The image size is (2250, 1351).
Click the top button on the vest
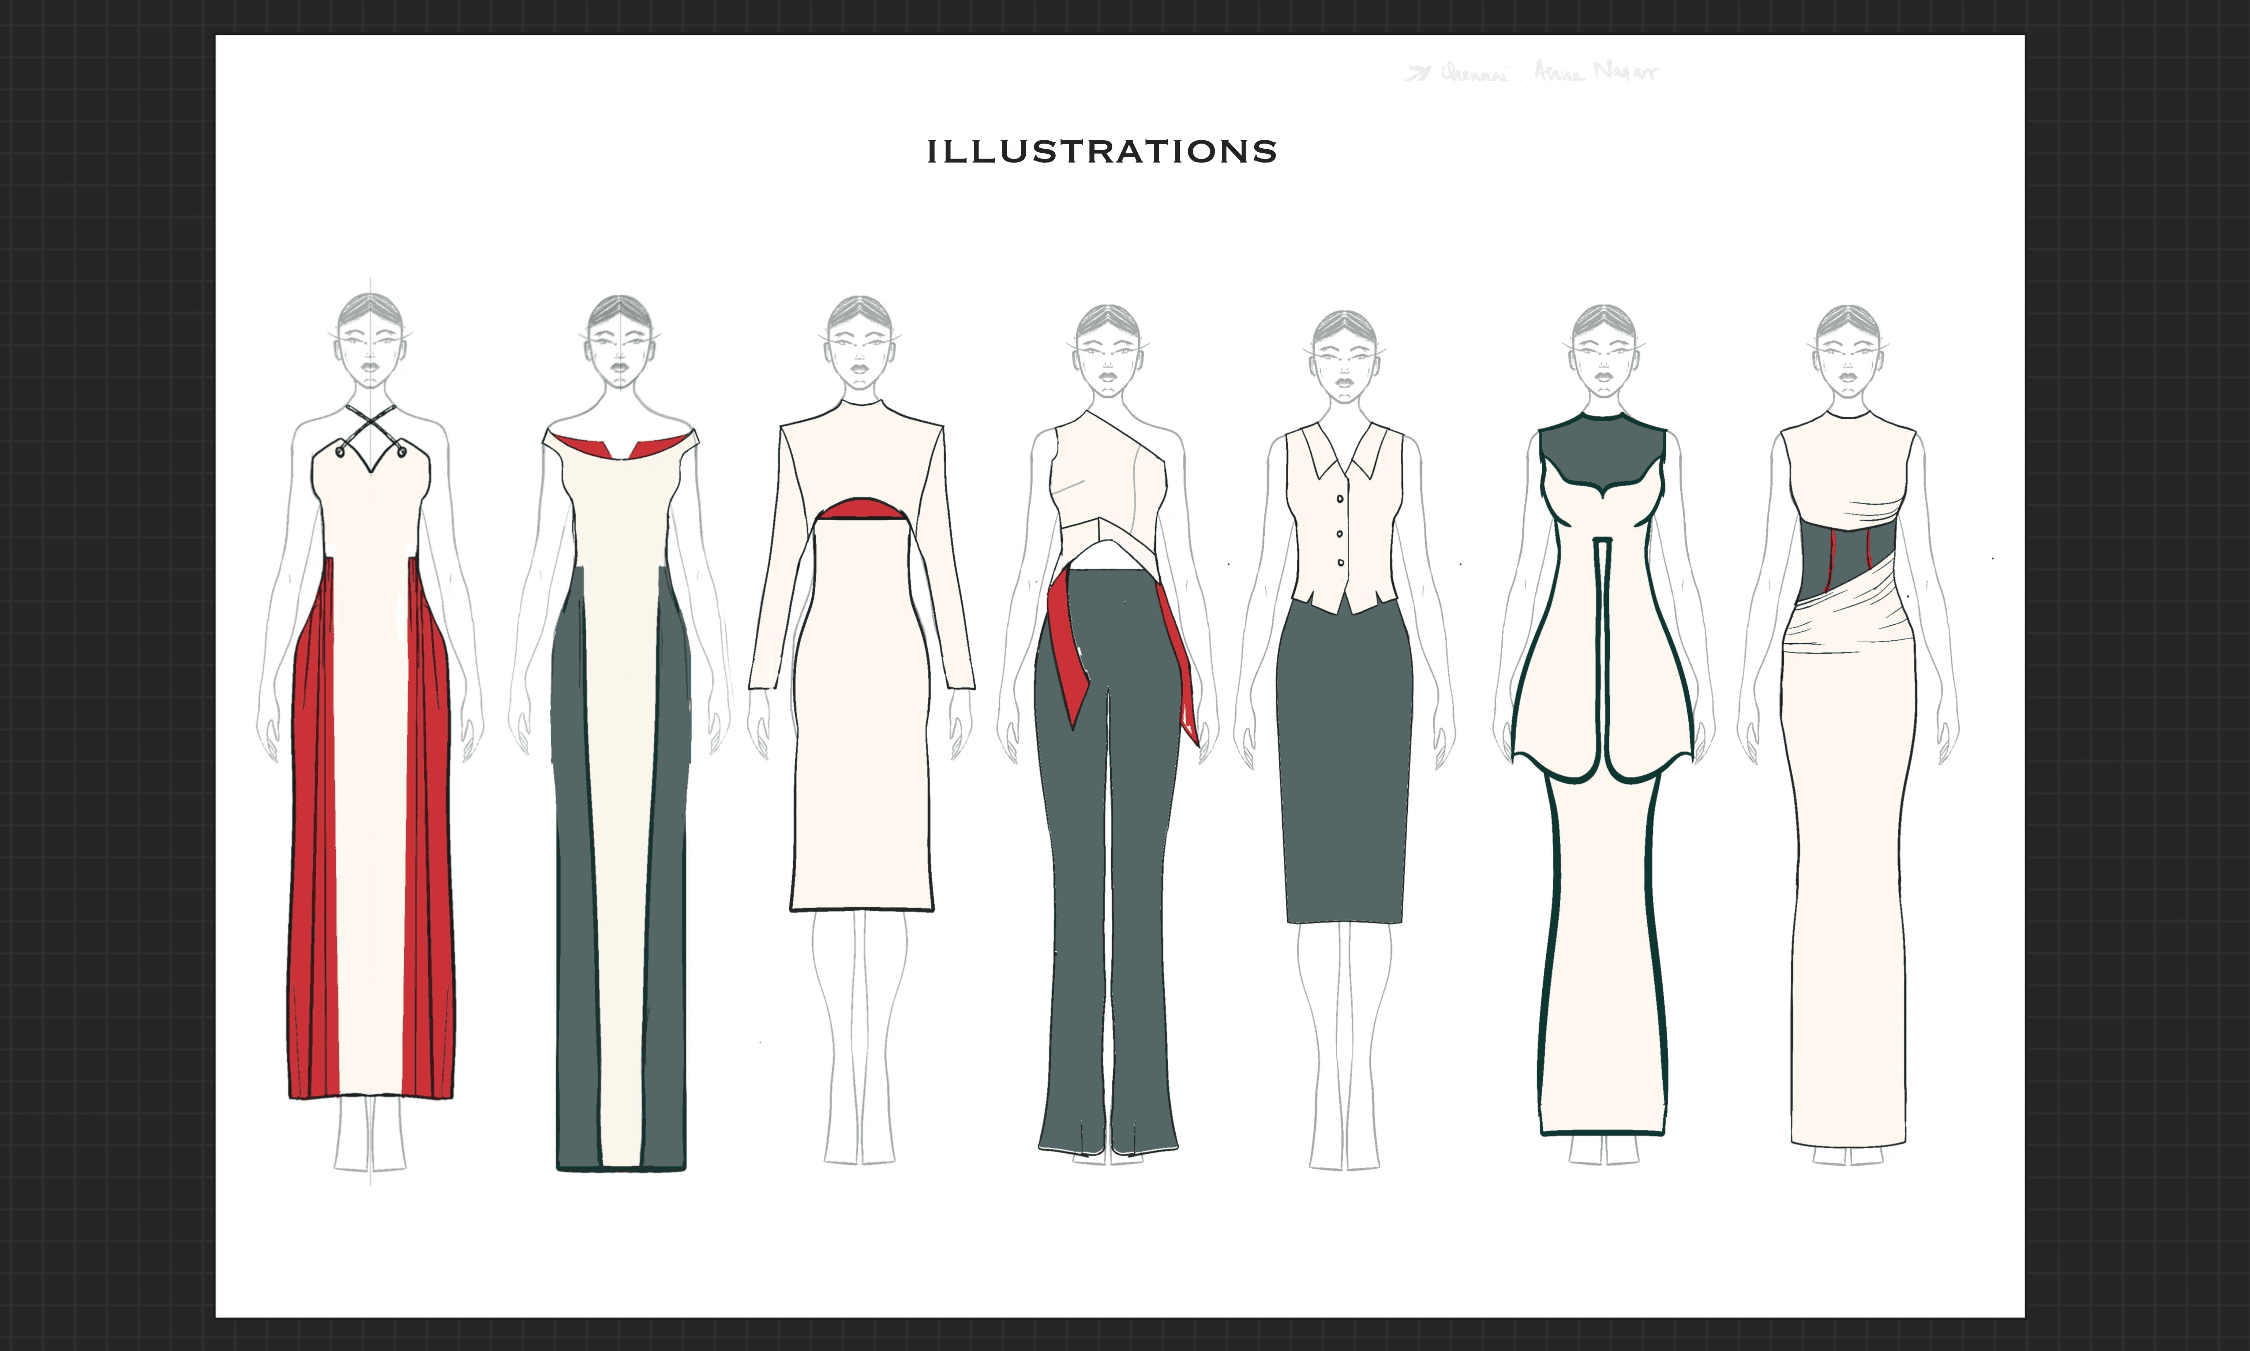[x=1340, y=499]
